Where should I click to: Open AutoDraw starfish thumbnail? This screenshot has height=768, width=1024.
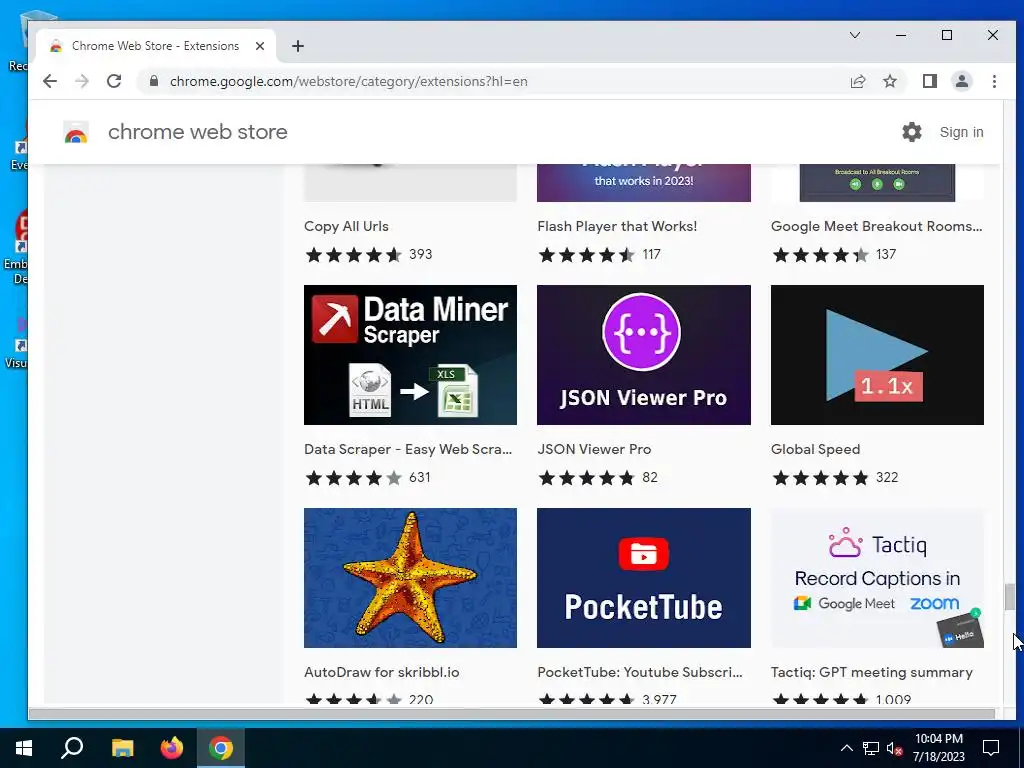pyautogui.click(x=410, y=578)
